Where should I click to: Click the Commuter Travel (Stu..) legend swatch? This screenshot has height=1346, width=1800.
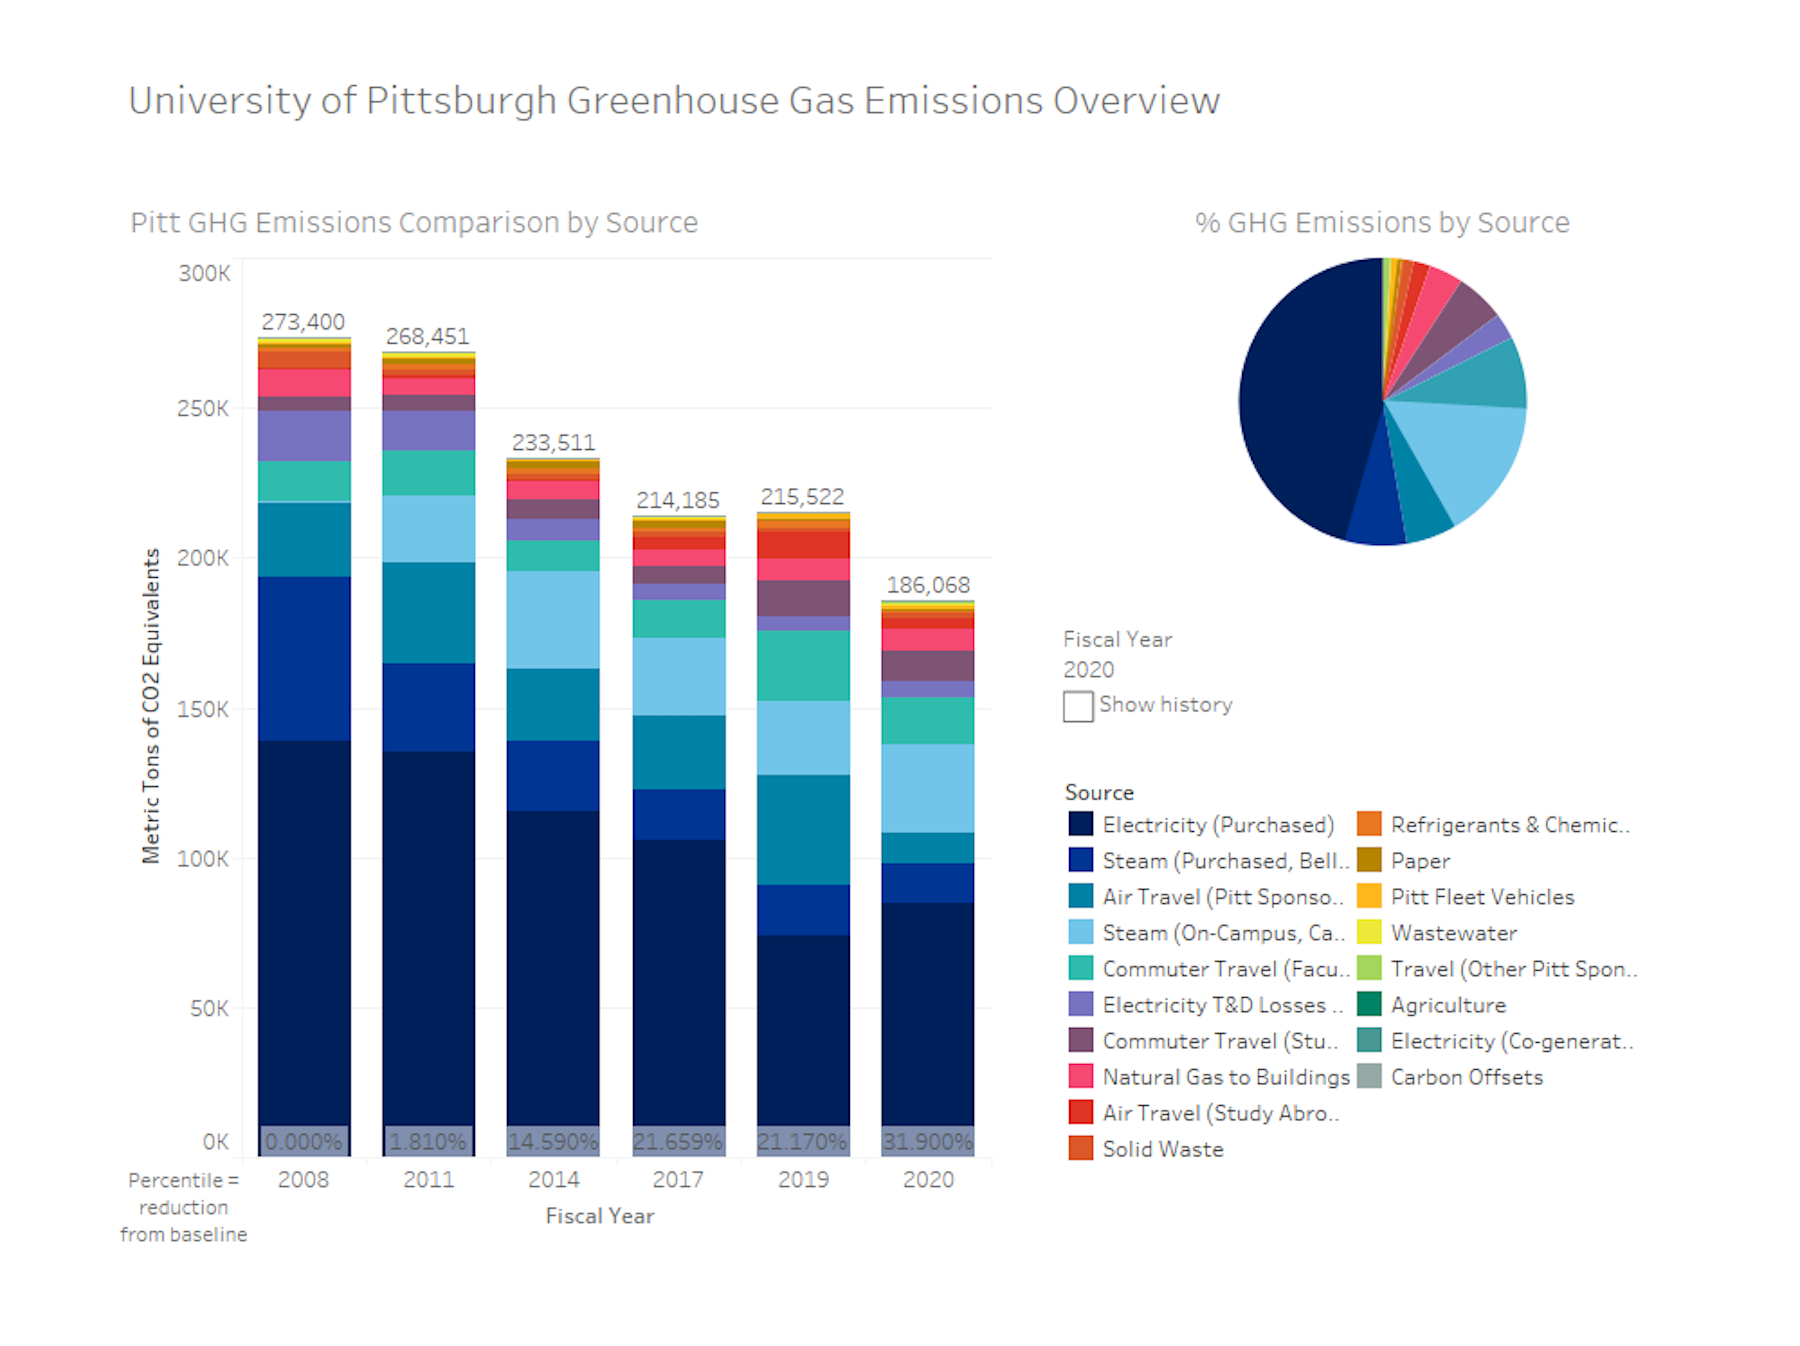[x=1081, y=1040]
